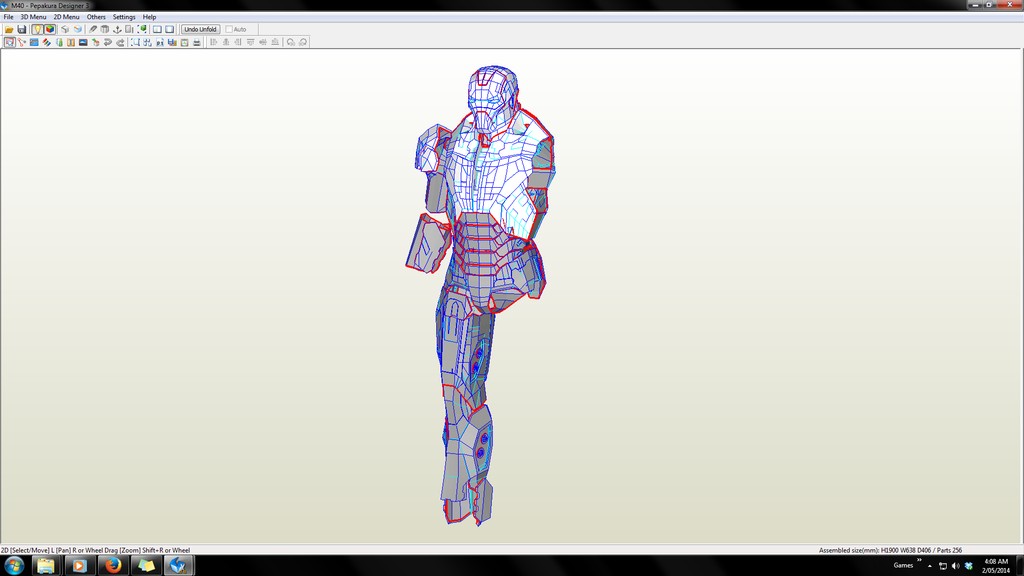Click the align left icon

214,42
